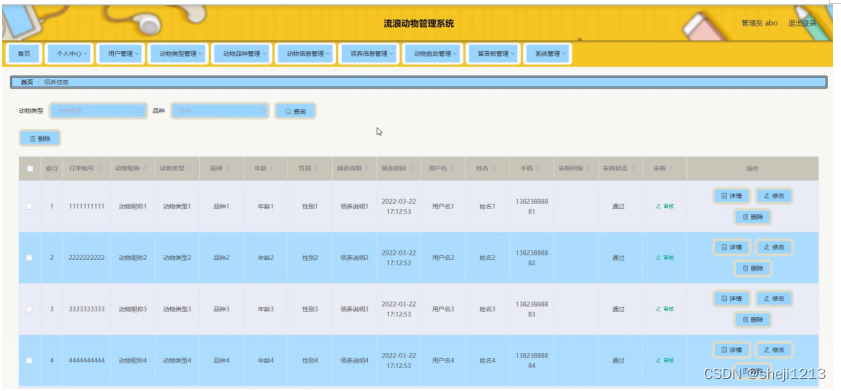Click 删除 for row 动物昵称3

pyautogui.click(x=753, y=319)
